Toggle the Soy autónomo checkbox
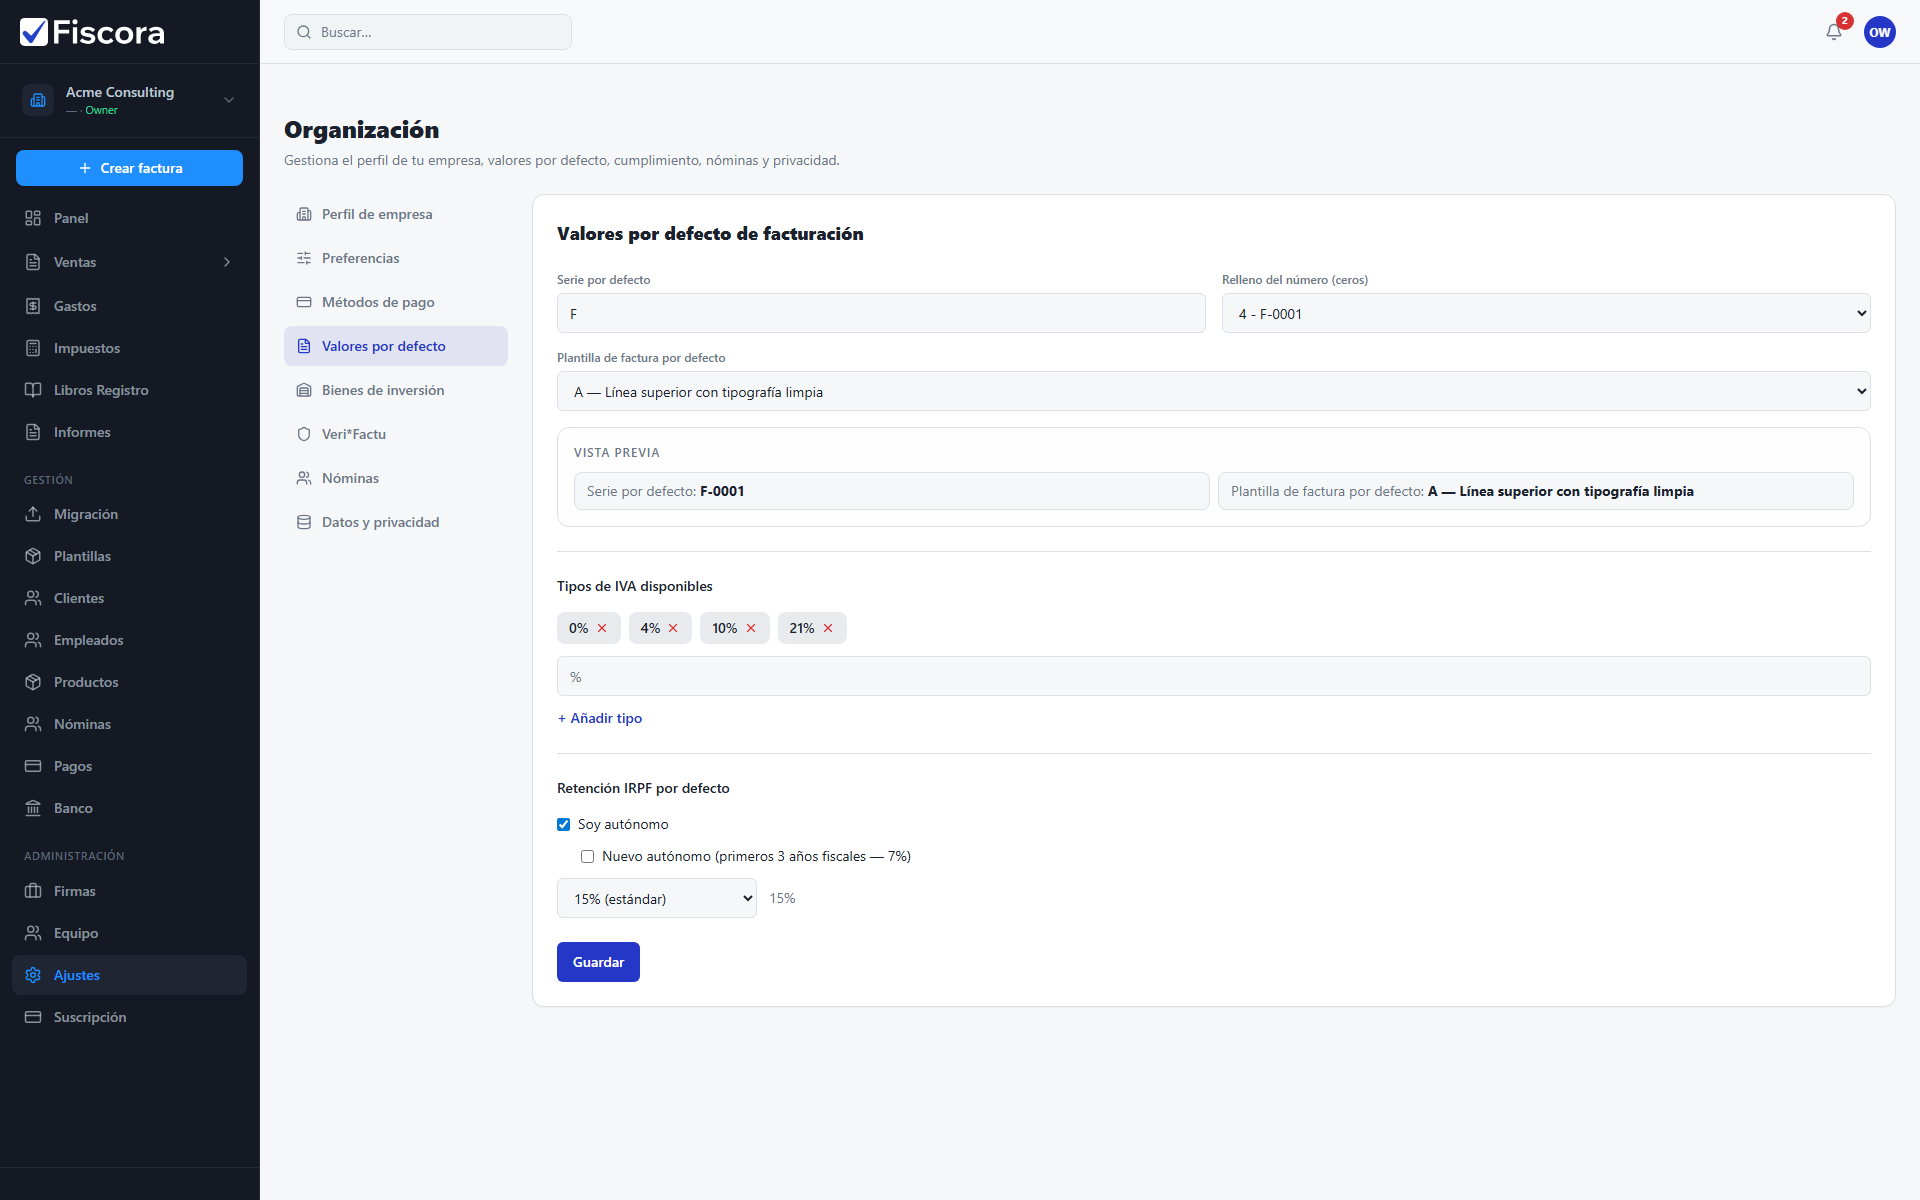The width and height of the screenshot is (1920, 1200). tap(563, 824)
